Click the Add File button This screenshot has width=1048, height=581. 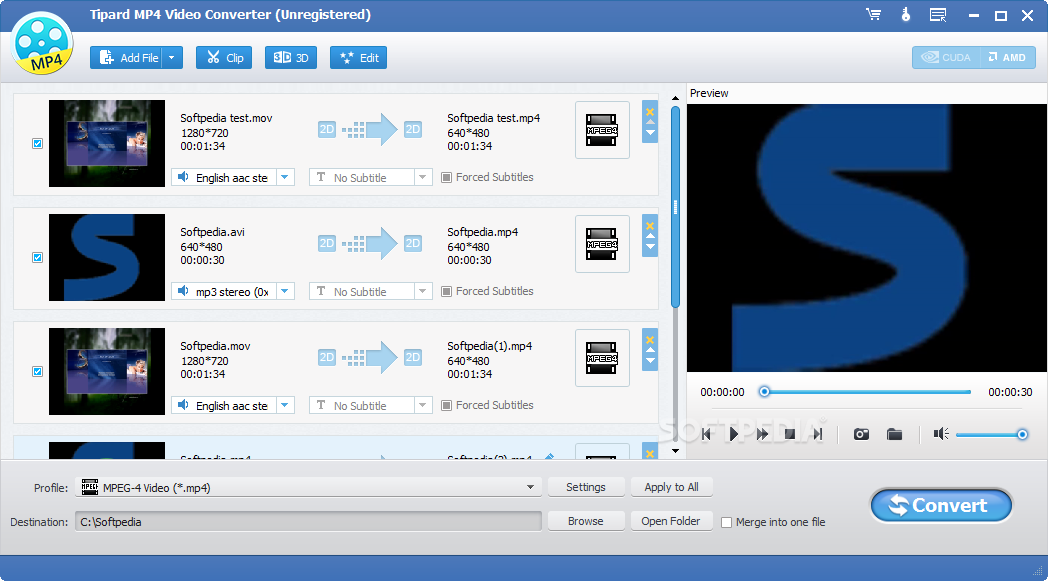tap(128, 57)
